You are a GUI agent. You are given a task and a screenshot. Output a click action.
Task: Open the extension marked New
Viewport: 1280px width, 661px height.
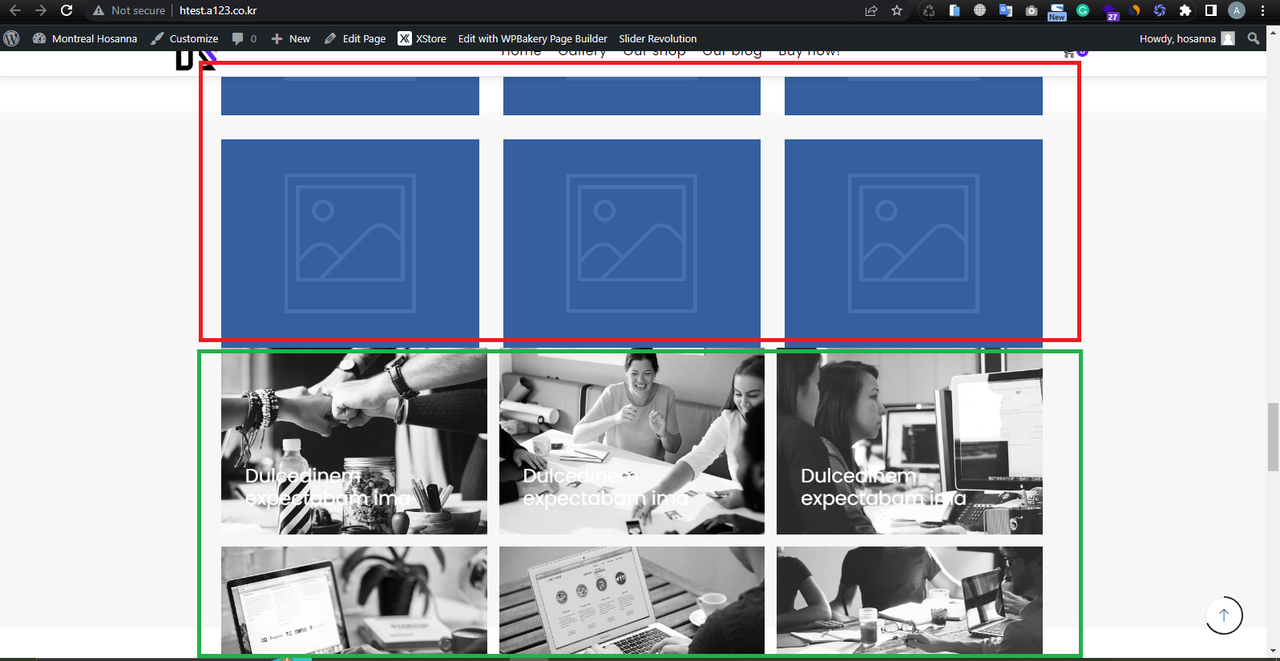(x=1057, y=11)
